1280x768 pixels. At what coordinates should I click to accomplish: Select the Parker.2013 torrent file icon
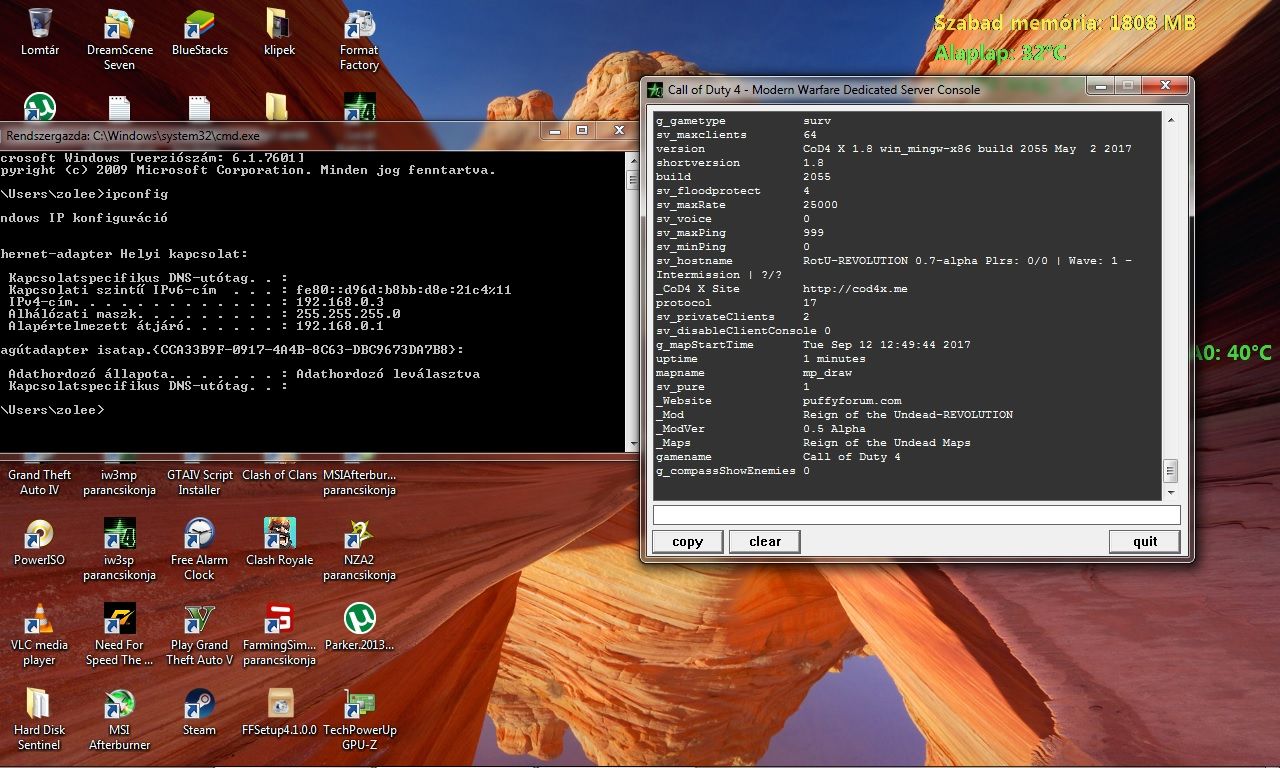click(x=359, y=627)
